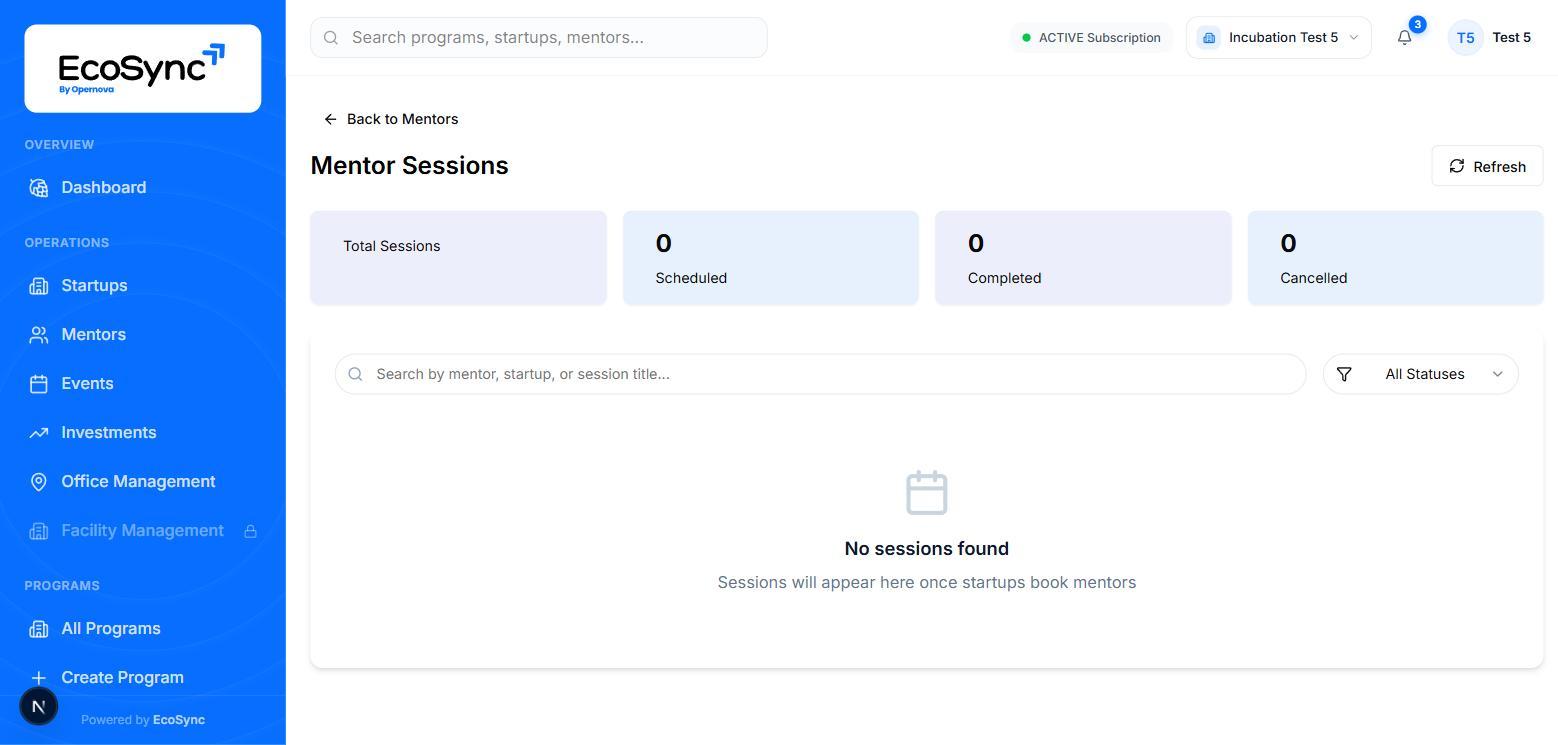Click the Cancelled sessions label

1314,278
